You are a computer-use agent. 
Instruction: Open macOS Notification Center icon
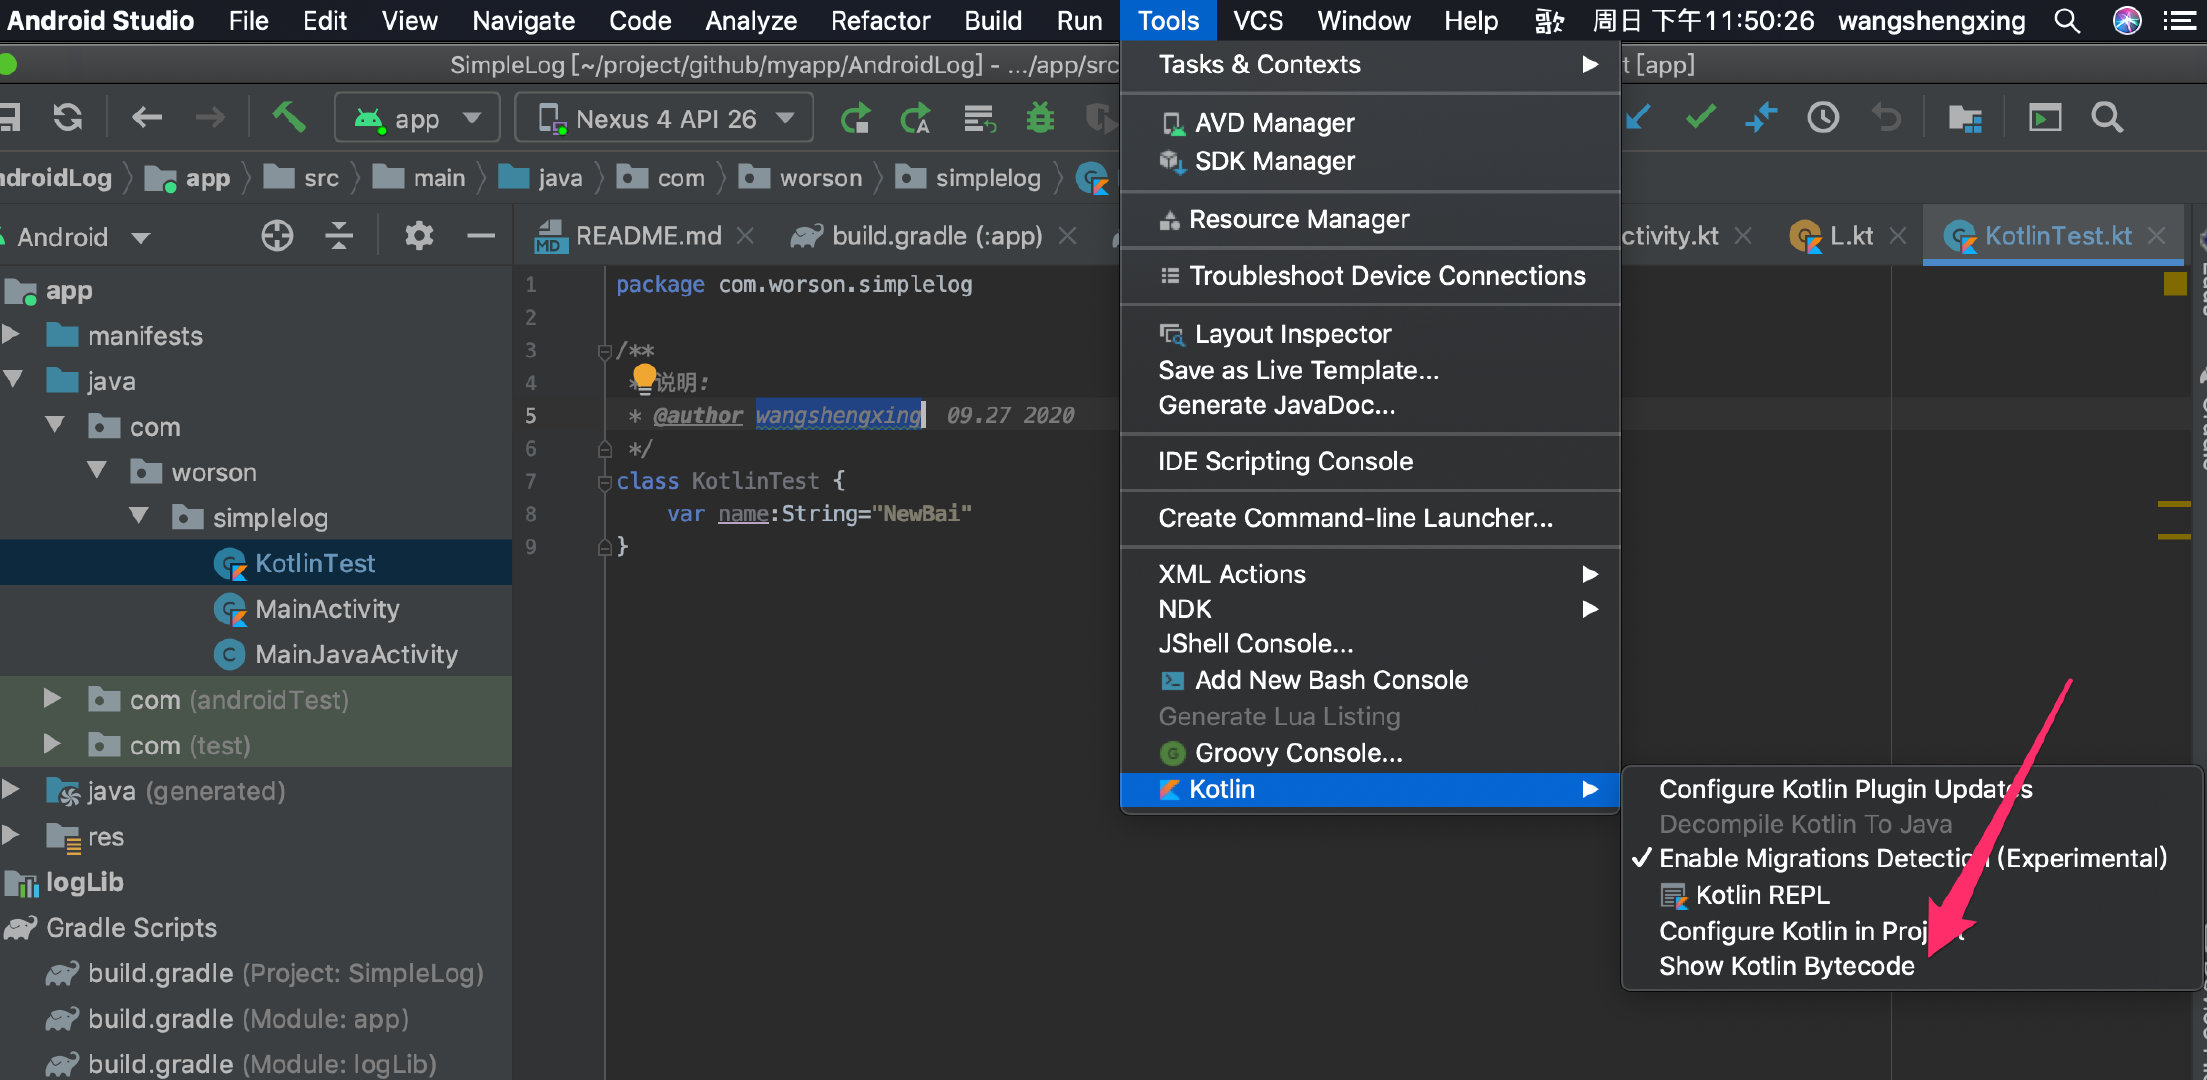[x=2179, y=20]
